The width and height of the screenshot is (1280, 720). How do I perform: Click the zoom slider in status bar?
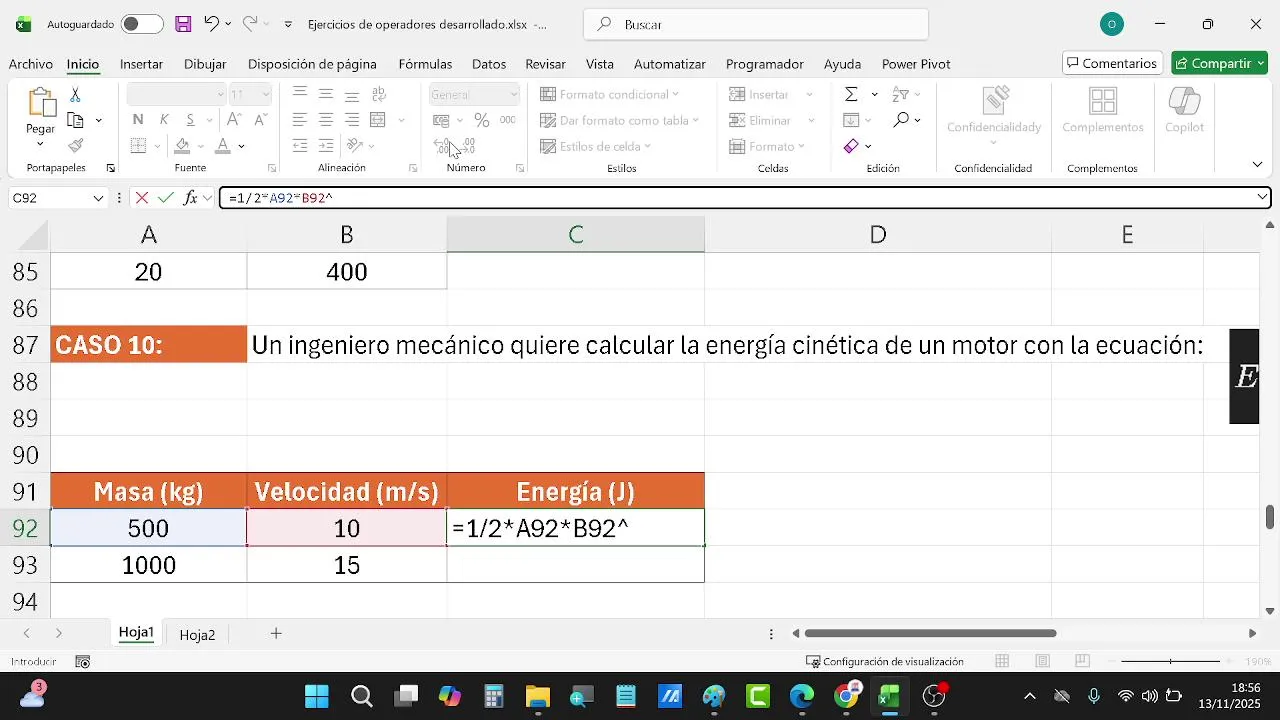(1170, 661)
